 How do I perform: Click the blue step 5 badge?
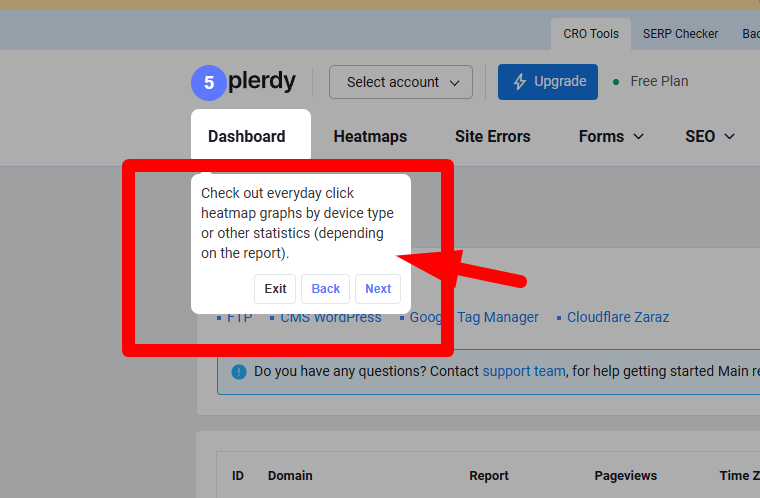[209, 83]
